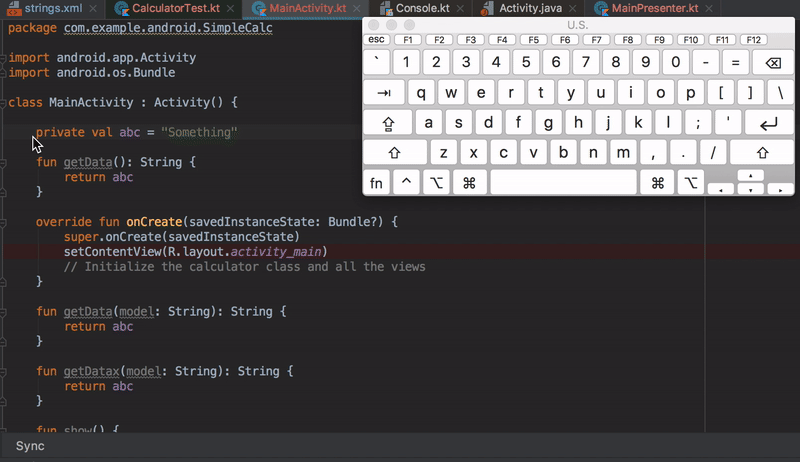Click the getDatax function name
800x462 pixels.
(x=91, y=371)
